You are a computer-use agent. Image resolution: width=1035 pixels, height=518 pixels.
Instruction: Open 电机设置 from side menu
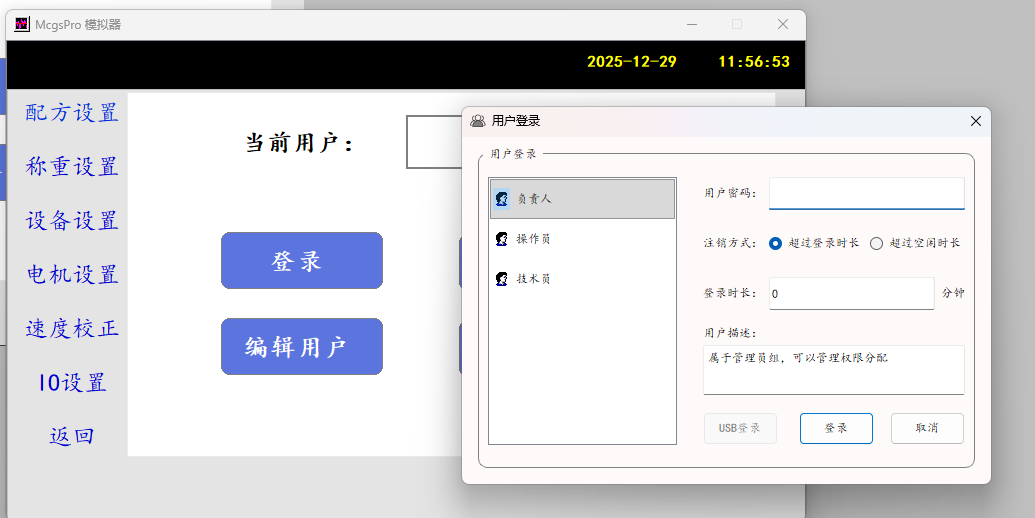71,275
